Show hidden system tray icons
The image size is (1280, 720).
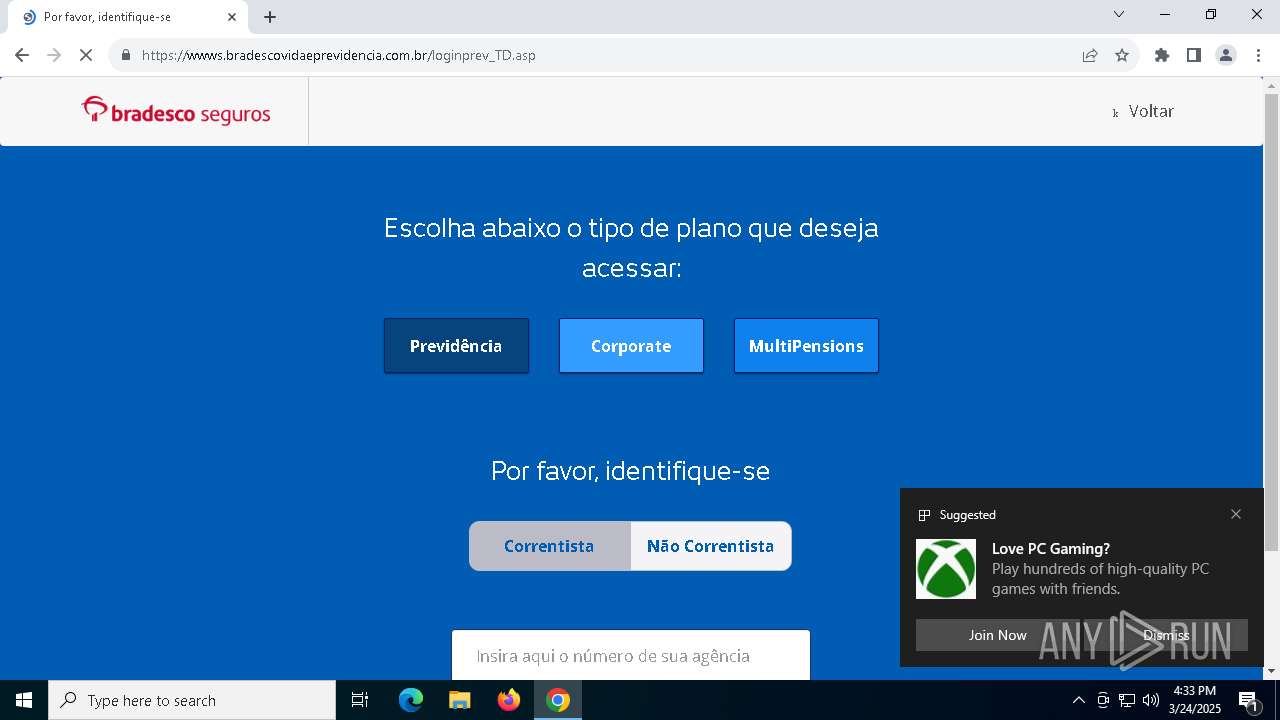pyautogui.click(x=1078, y=700)
